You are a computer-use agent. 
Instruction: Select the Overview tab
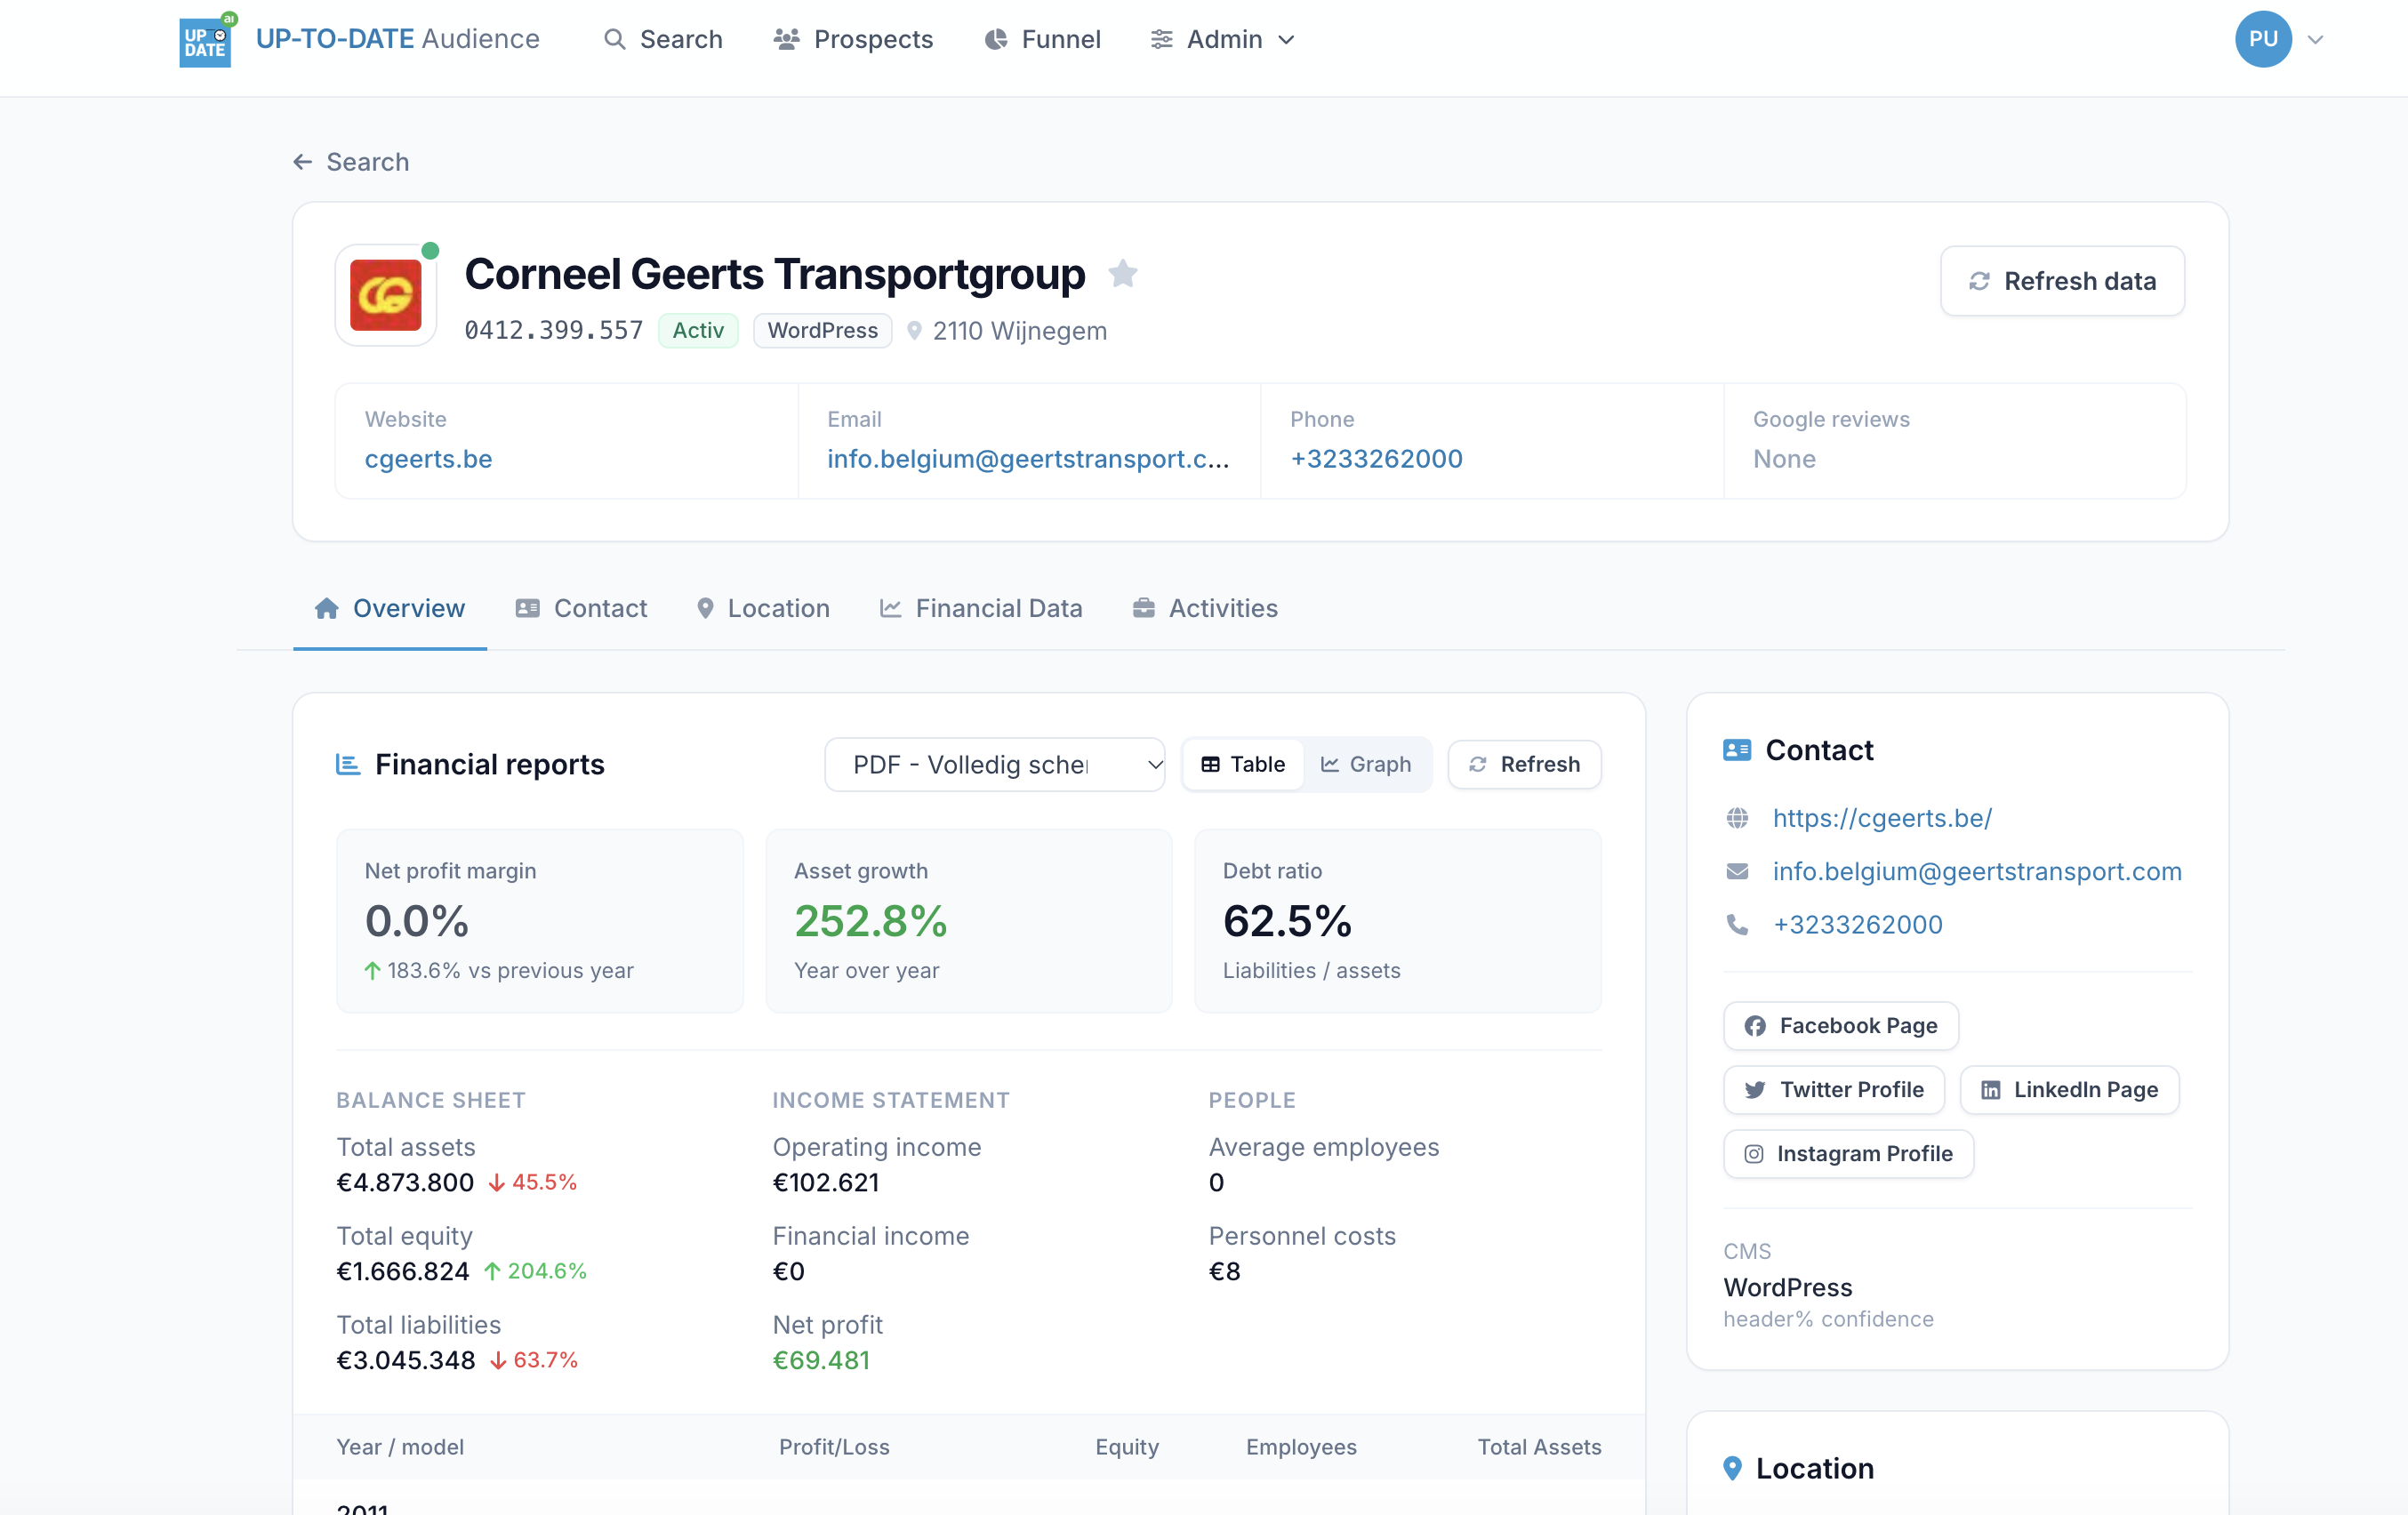(x=390, y=608)
